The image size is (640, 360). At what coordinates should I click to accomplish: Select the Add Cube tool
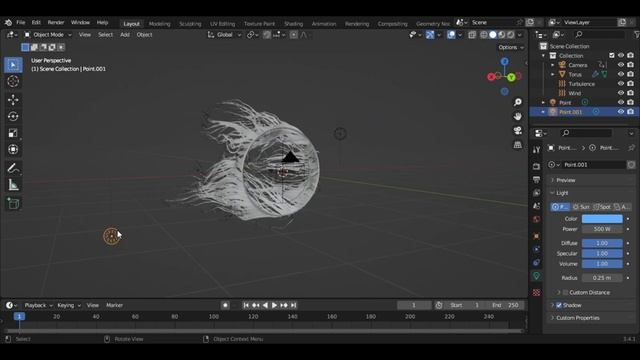pyautogui.click(x=13, y=203)
